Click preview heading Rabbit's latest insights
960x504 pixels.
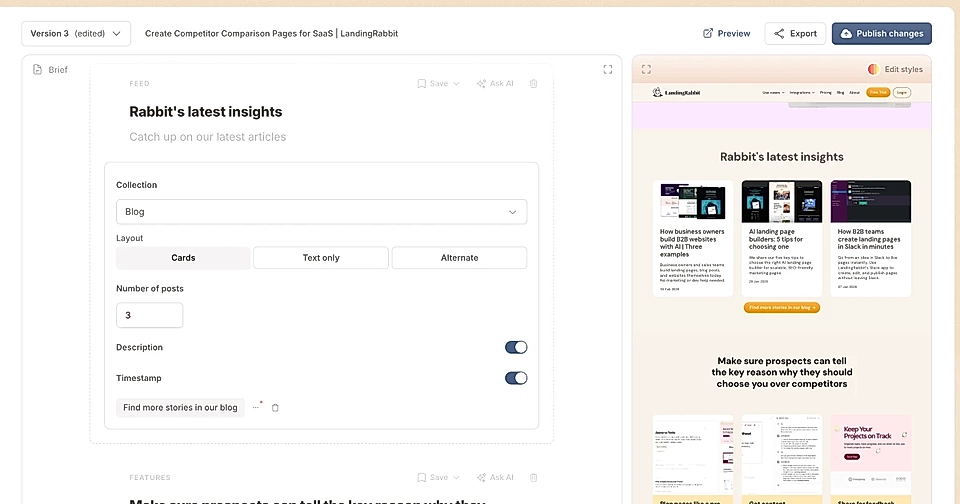782,157
